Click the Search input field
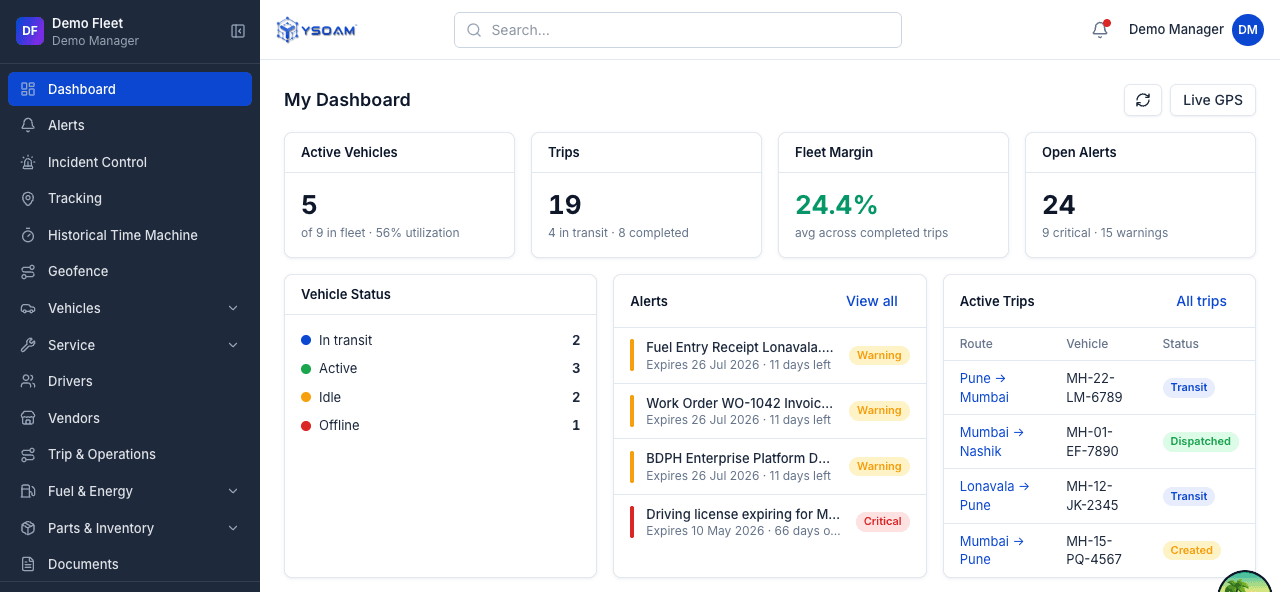The width and height of the screenshot is (1280, 592). (678, 30)
